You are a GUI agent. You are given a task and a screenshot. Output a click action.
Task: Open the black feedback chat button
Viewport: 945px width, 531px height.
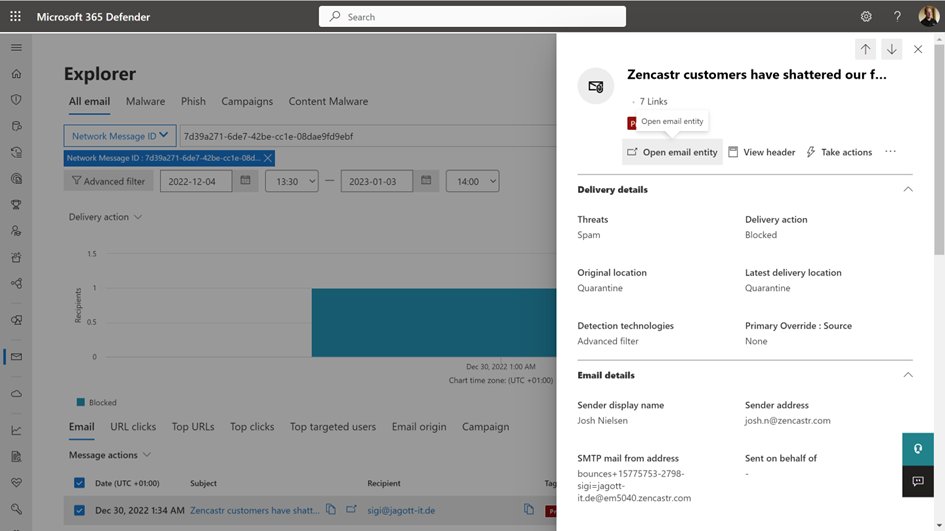click(918, 481)
